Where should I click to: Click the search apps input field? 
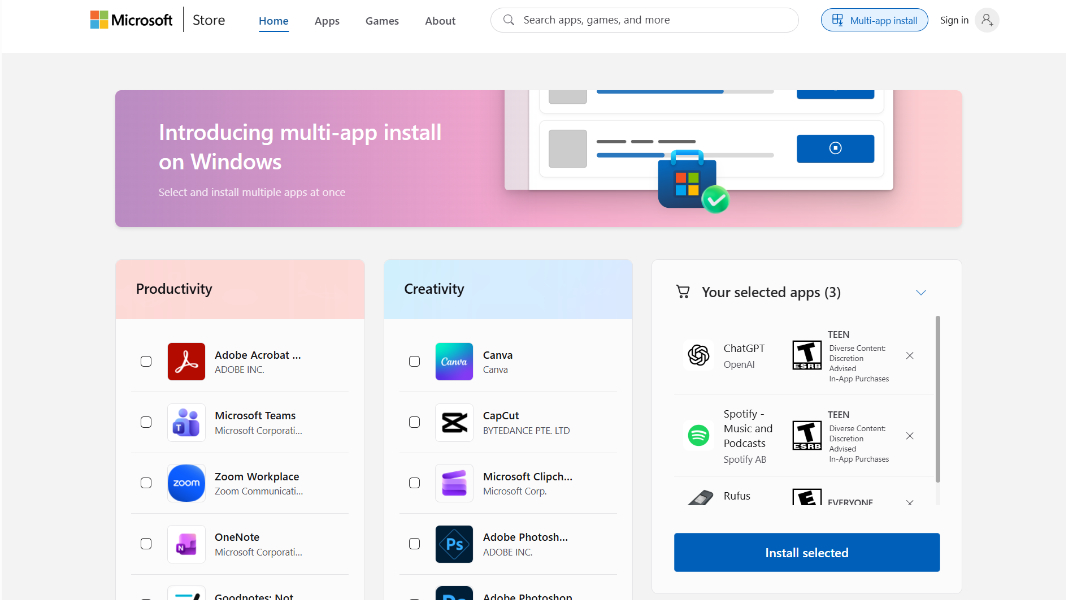pos(644,19)
